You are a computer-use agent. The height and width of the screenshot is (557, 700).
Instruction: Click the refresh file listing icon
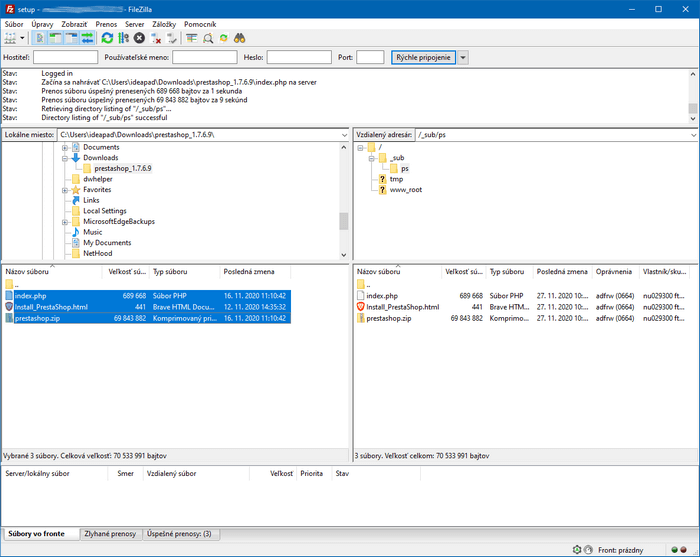[107, 38]
